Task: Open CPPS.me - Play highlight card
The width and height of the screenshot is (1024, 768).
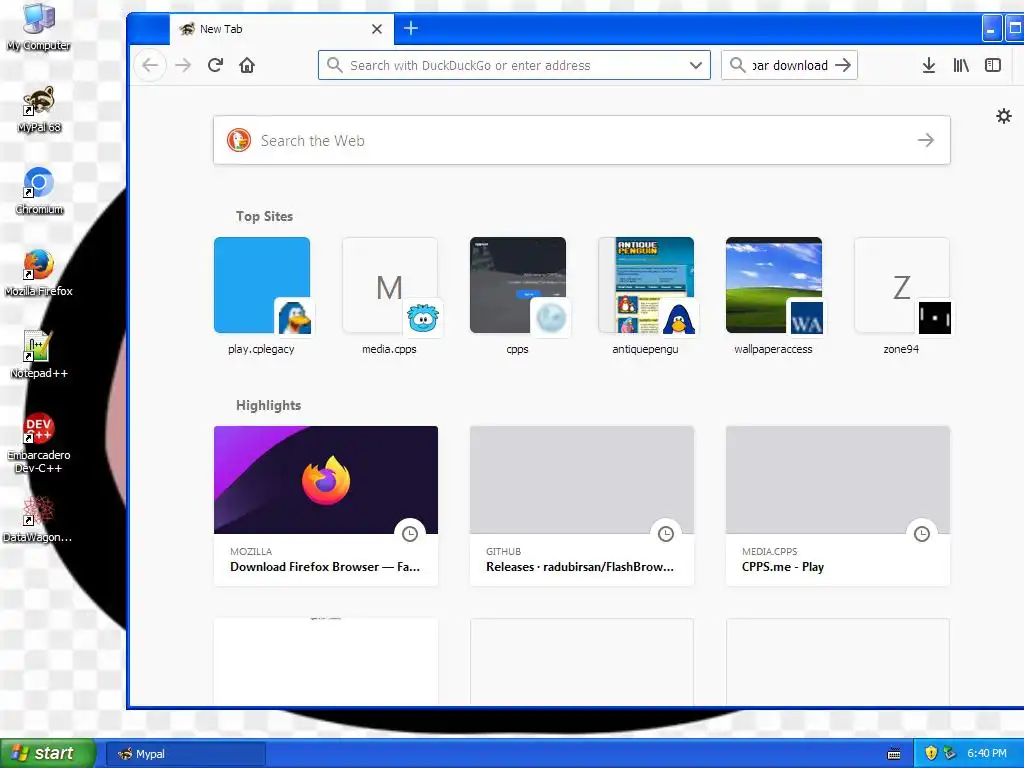Action: point(838,506)
